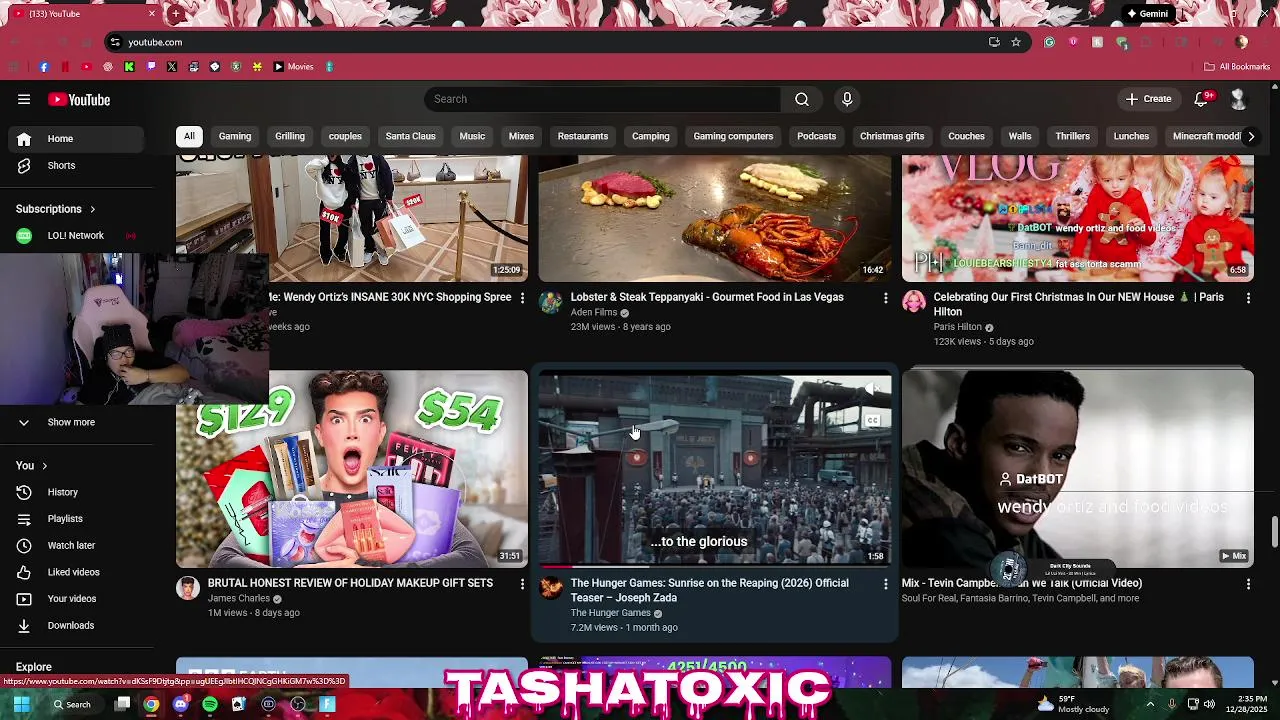Screen dimensions: 1280x720
Task: Open Playlists in the sidebar
Action: (x=65, y=519)
